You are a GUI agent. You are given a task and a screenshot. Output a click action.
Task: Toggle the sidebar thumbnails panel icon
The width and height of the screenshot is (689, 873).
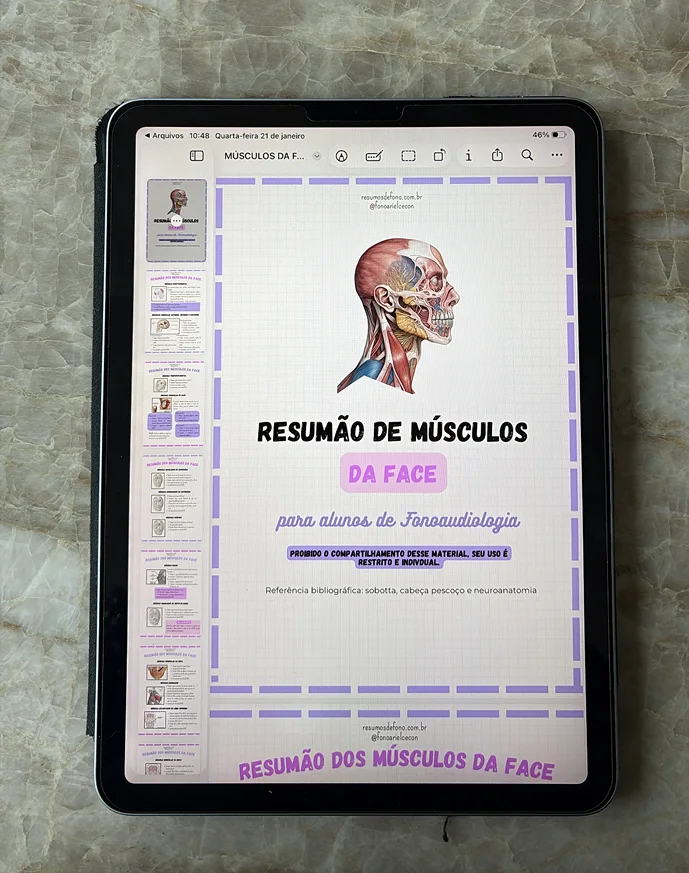[196, 156]
